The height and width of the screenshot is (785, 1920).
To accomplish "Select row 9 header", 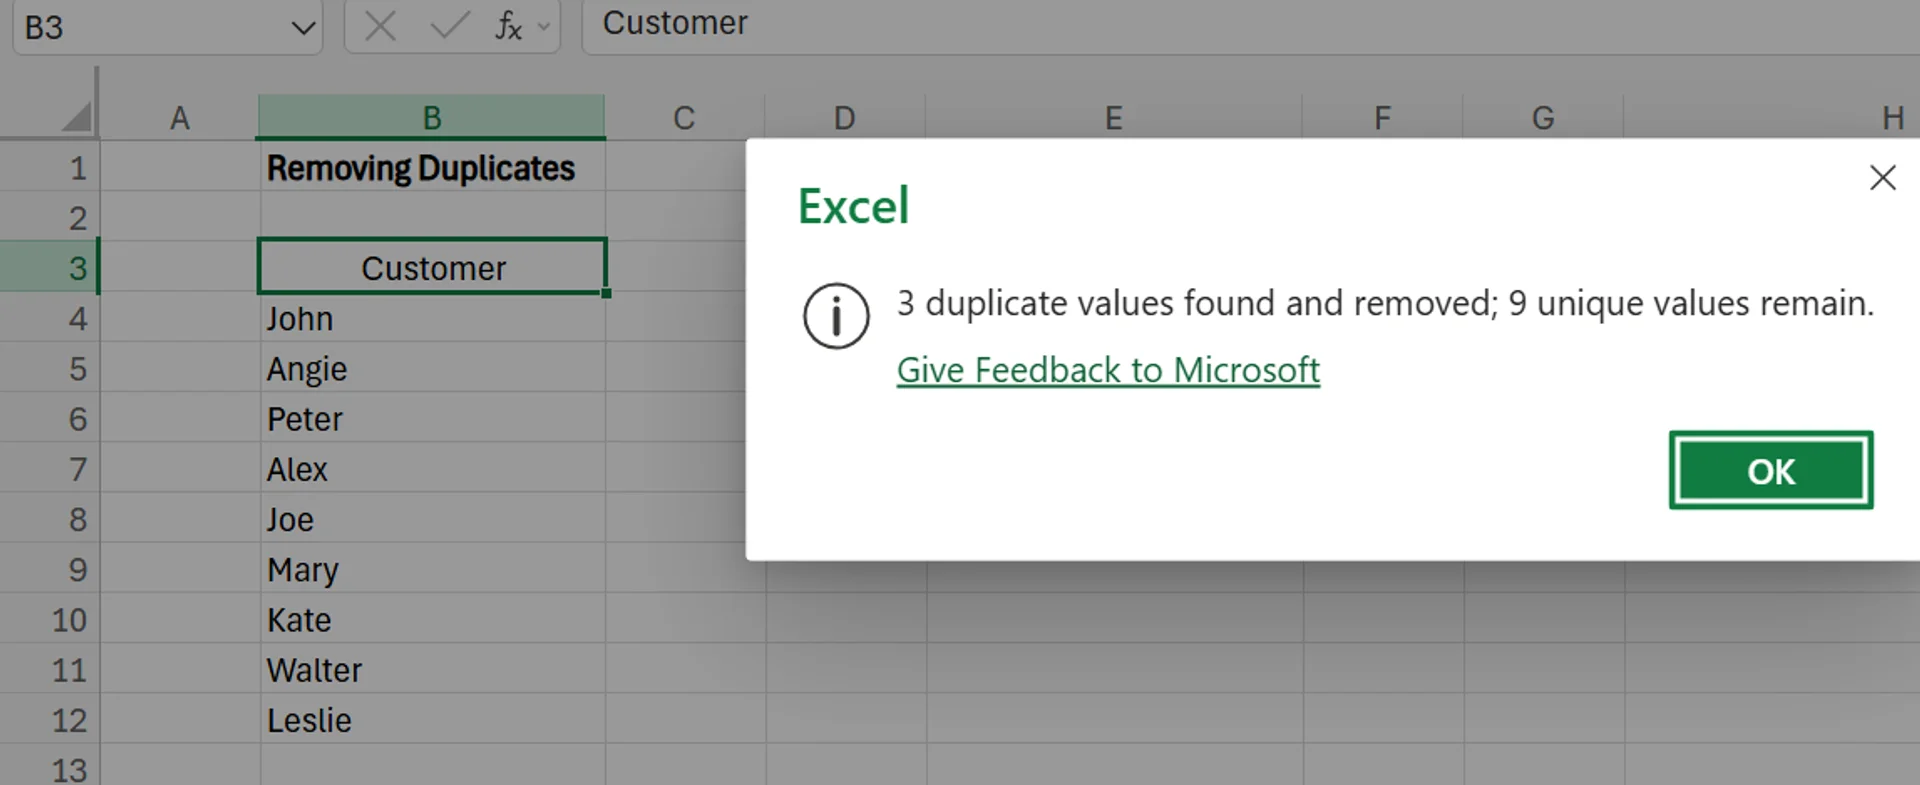I will [50, 568].
